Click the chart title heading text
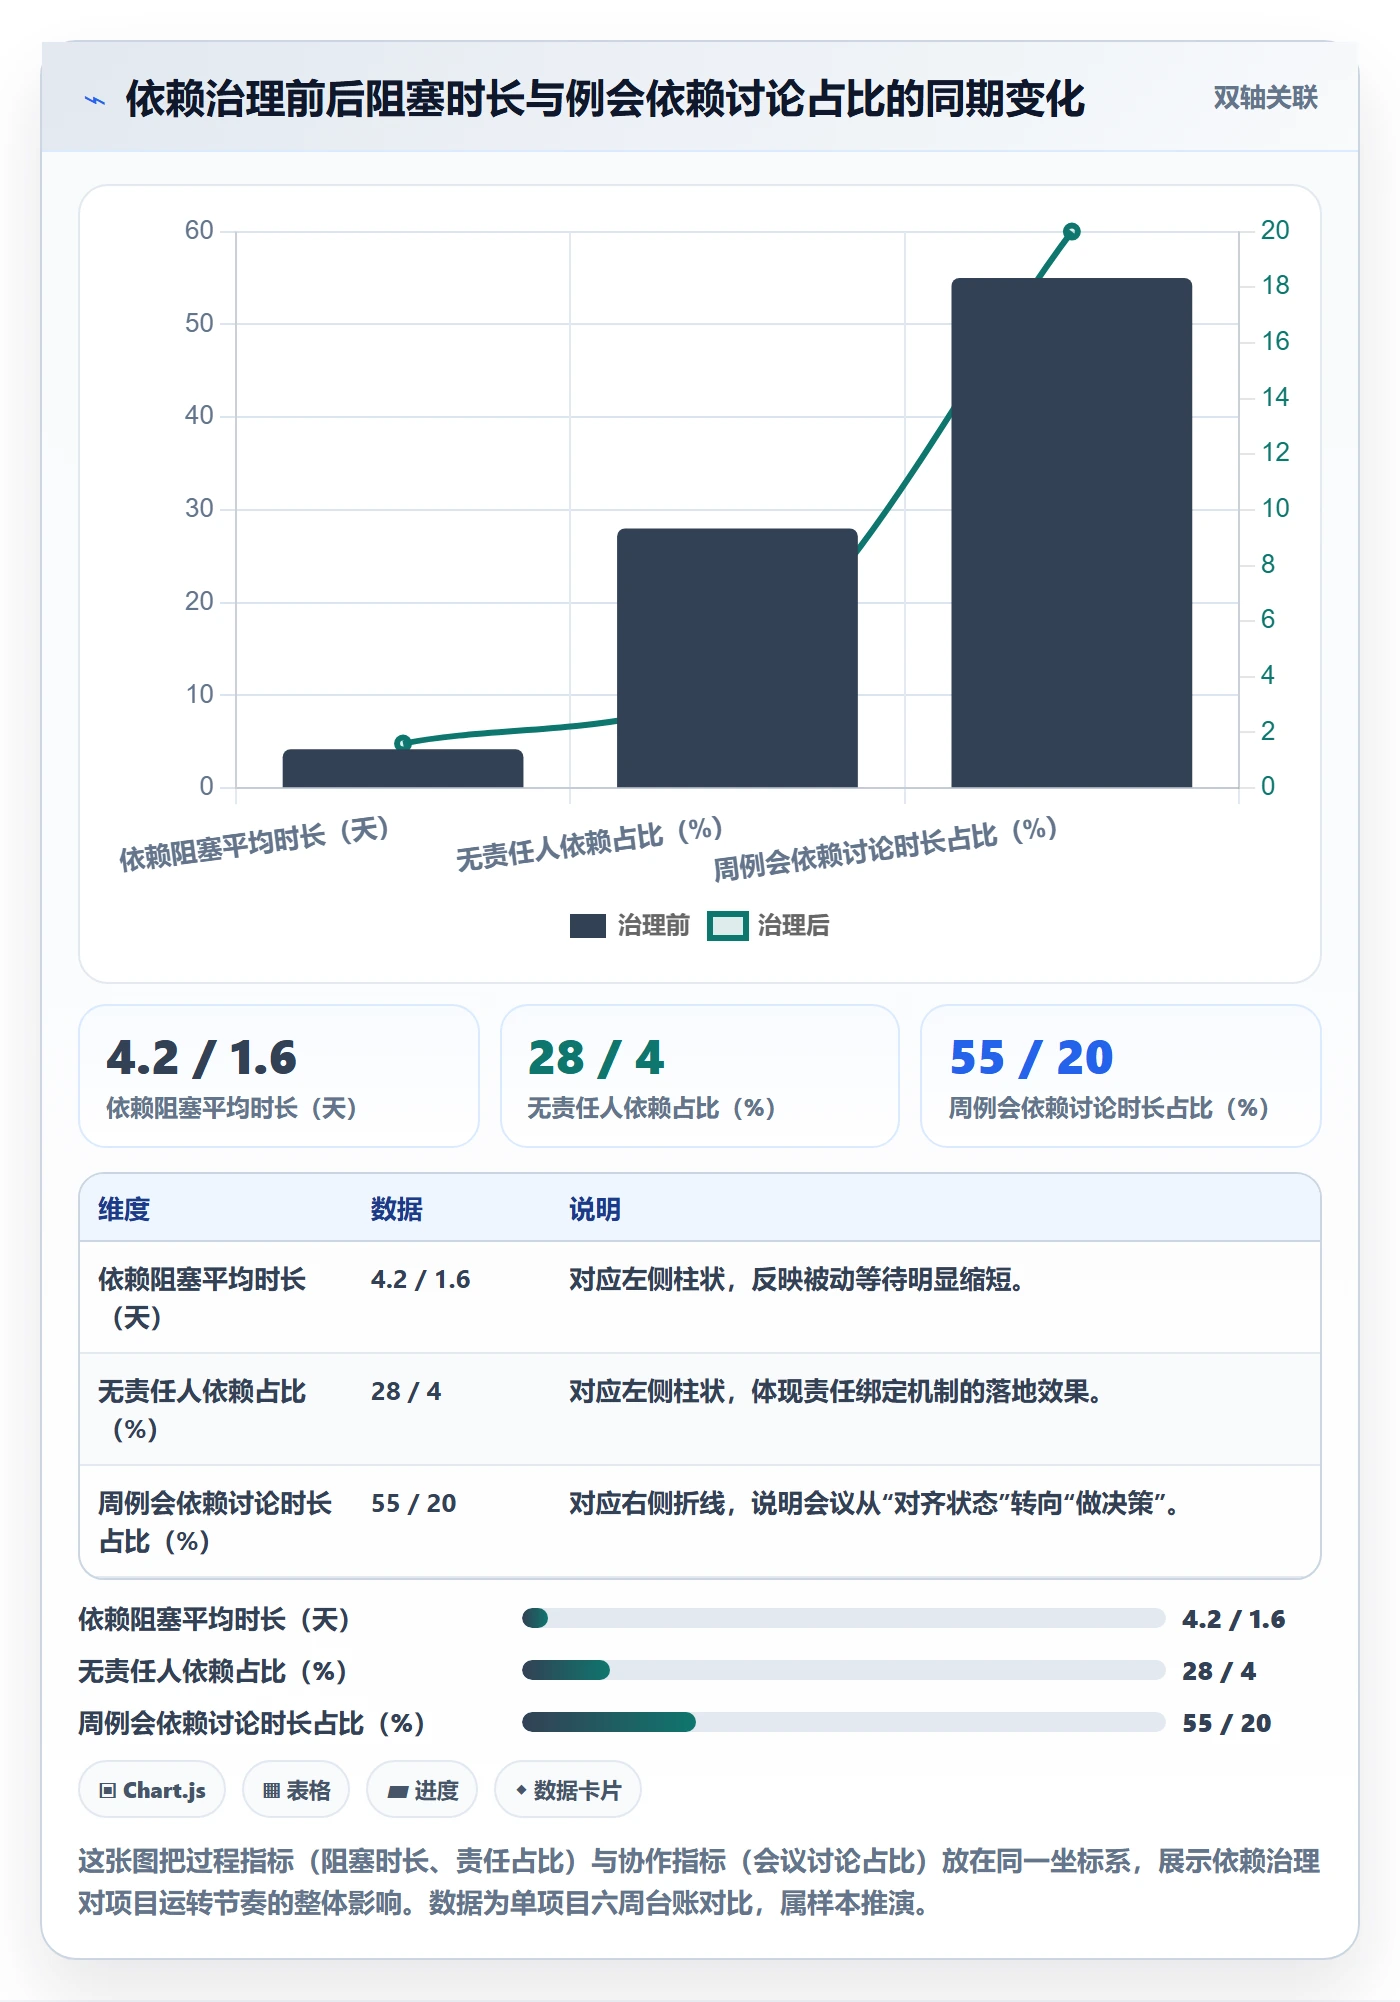Screen dimensions: 1400x2002 (x=605, y=99)
